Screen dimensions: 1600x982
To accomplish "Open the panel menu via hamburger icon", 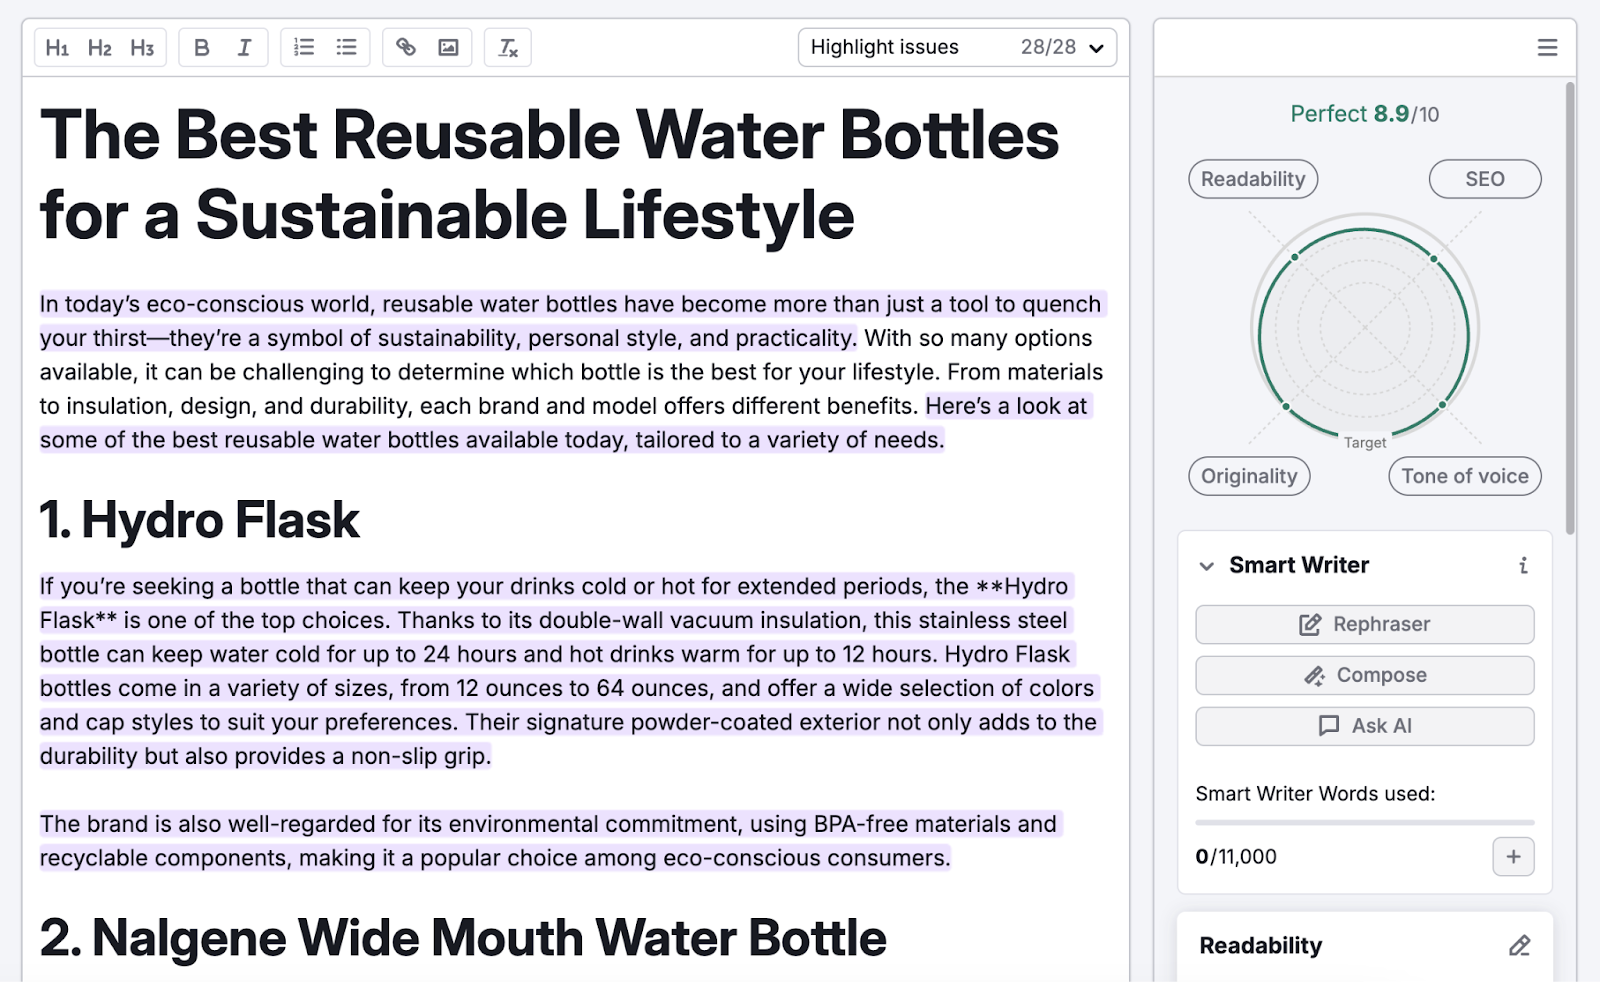I will pyautogui.click(x=1547, y=46).
